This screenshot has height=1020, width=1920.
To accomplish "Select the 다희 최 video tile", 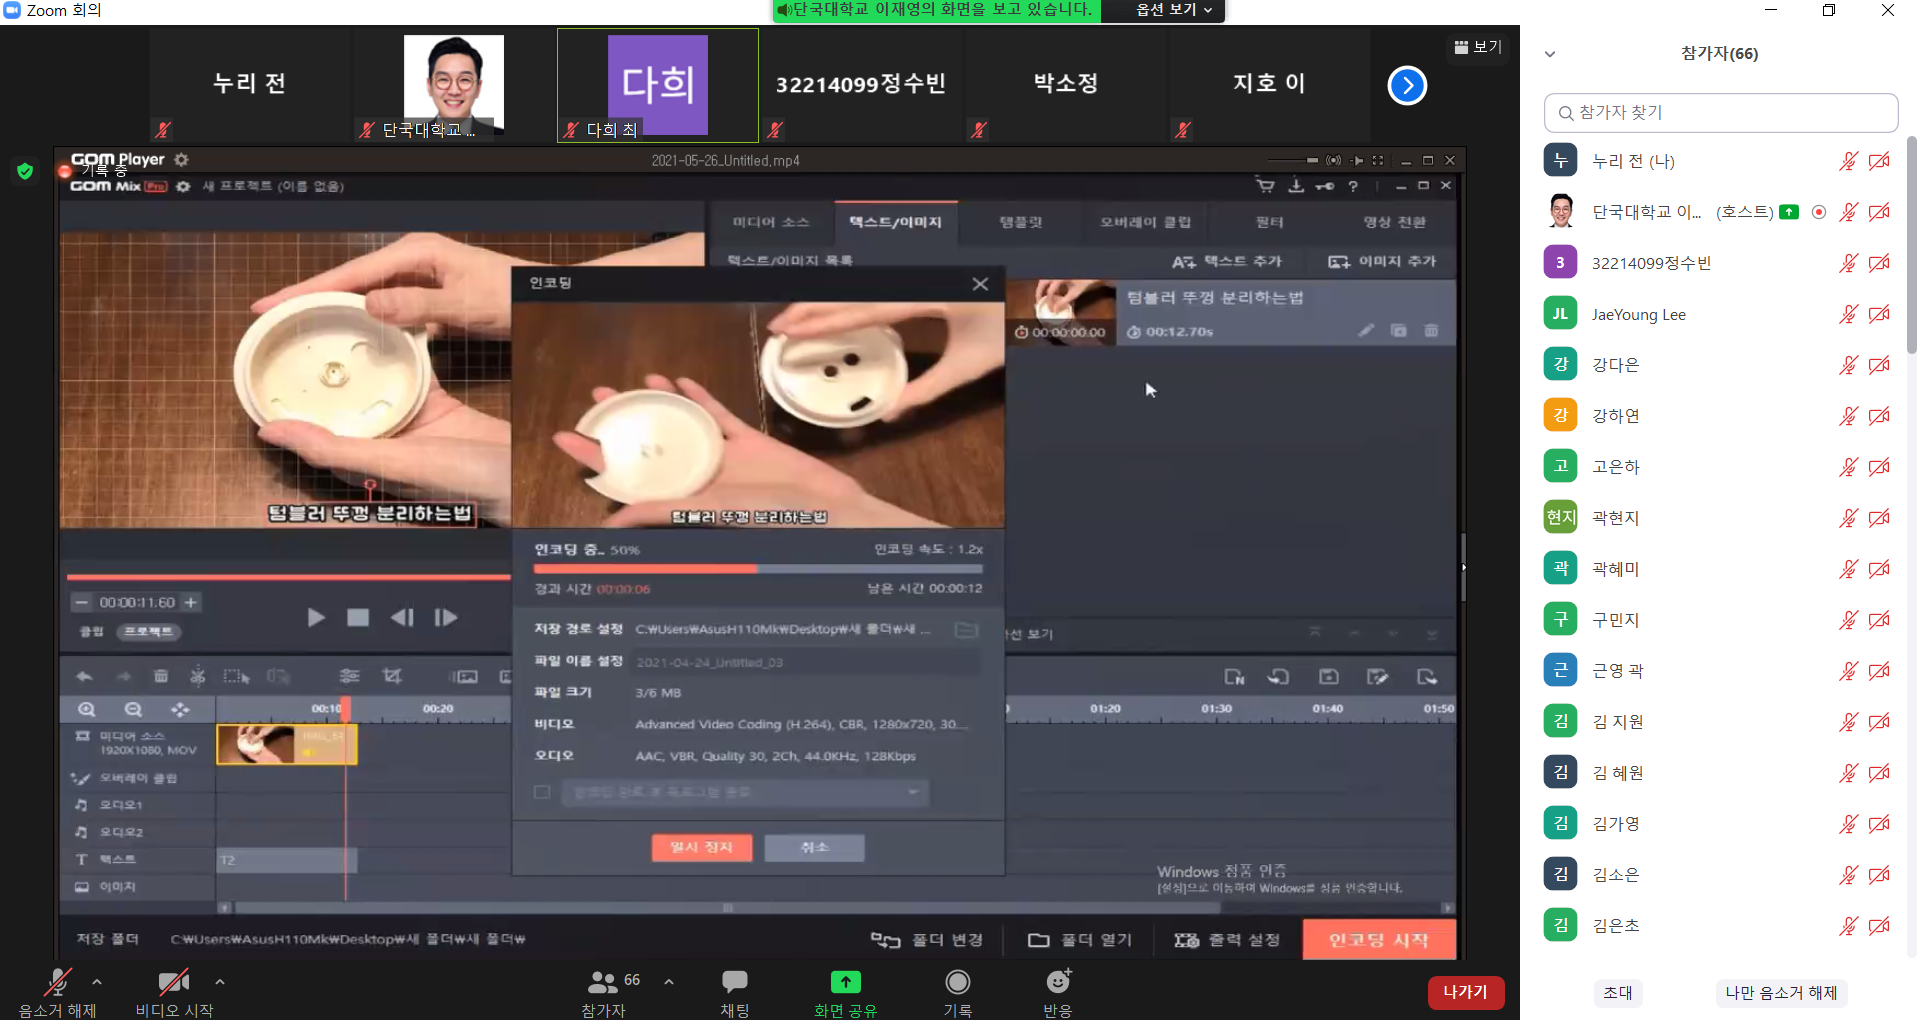I will pyautogui.click(x=658, y=85).
